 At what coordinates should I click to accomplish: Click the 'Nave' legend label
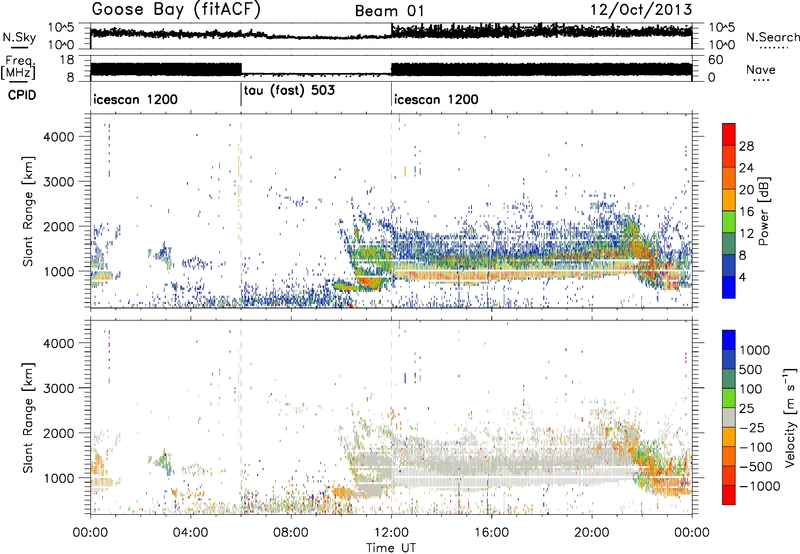(761, 69)
